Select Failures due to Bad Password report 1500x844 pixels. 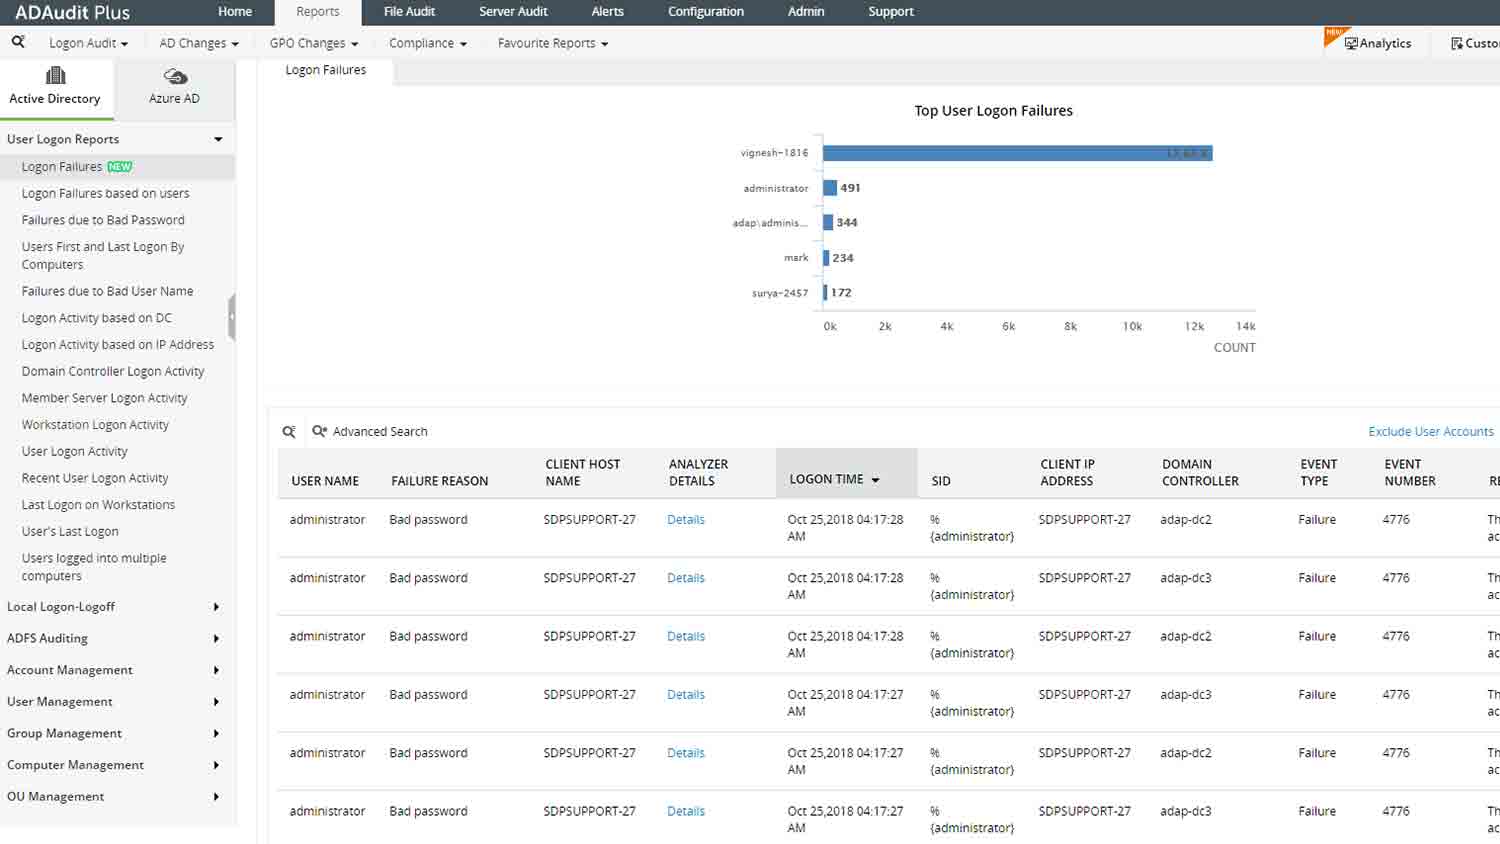pos(103,220)
